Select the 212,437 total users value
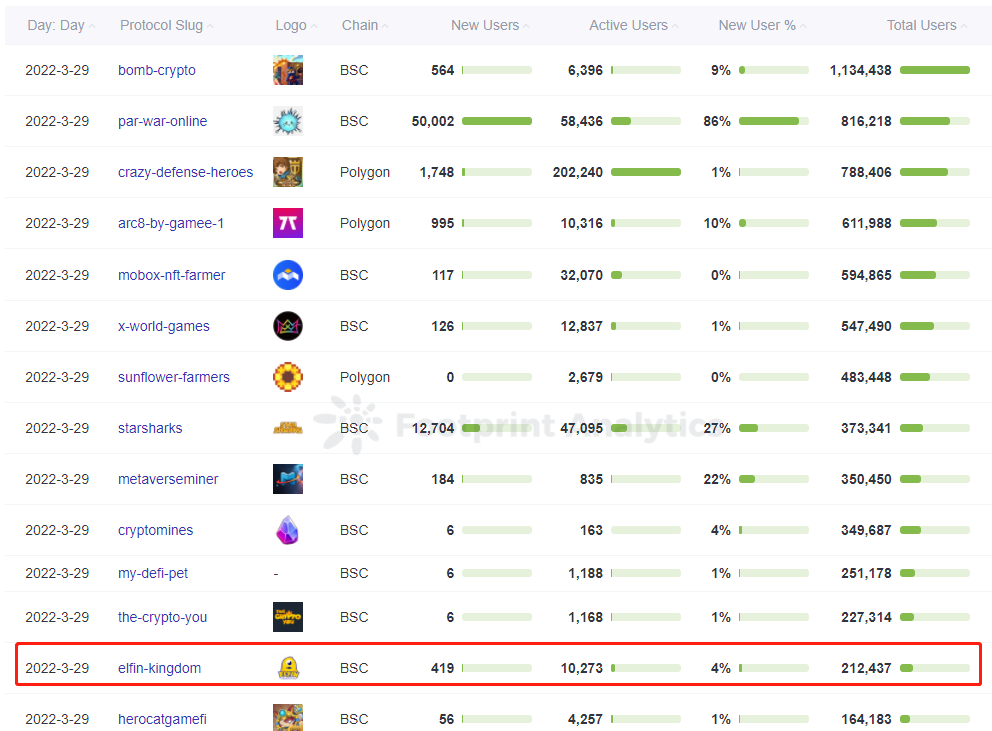Viewport: 992px width, 731px height. [866, 668]
